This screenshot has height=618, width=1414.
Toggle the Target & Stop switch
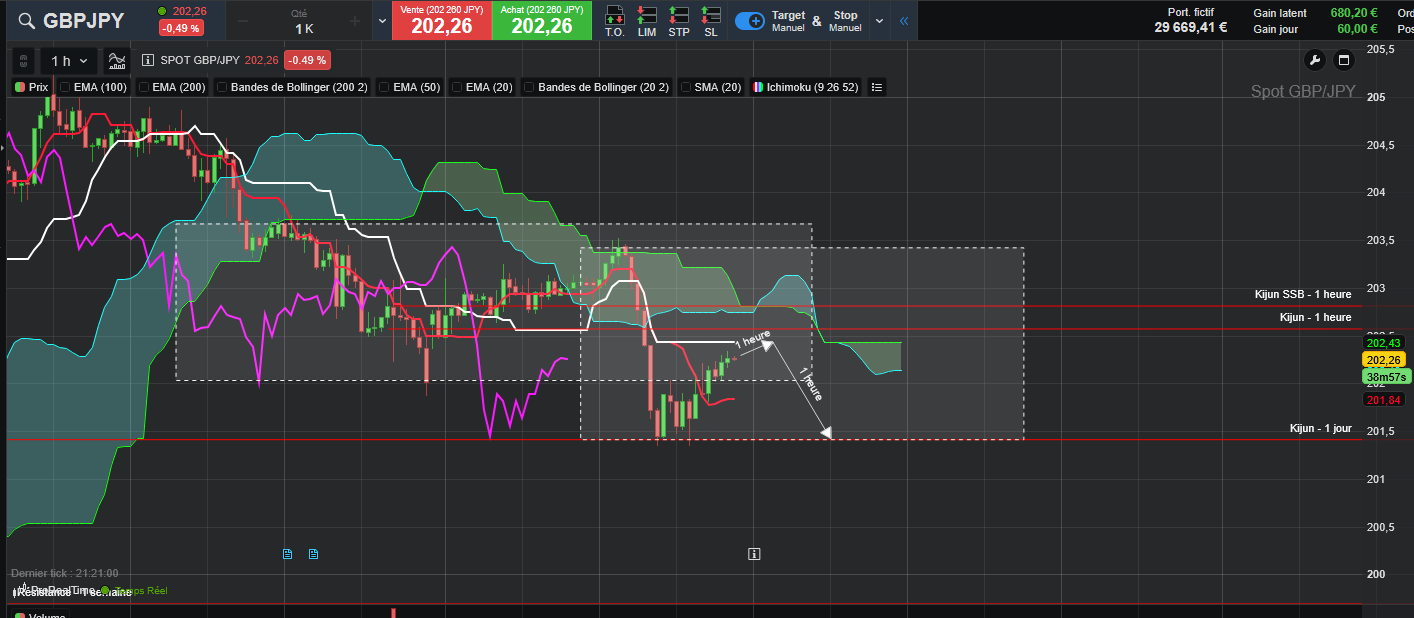tap(750, 21)
